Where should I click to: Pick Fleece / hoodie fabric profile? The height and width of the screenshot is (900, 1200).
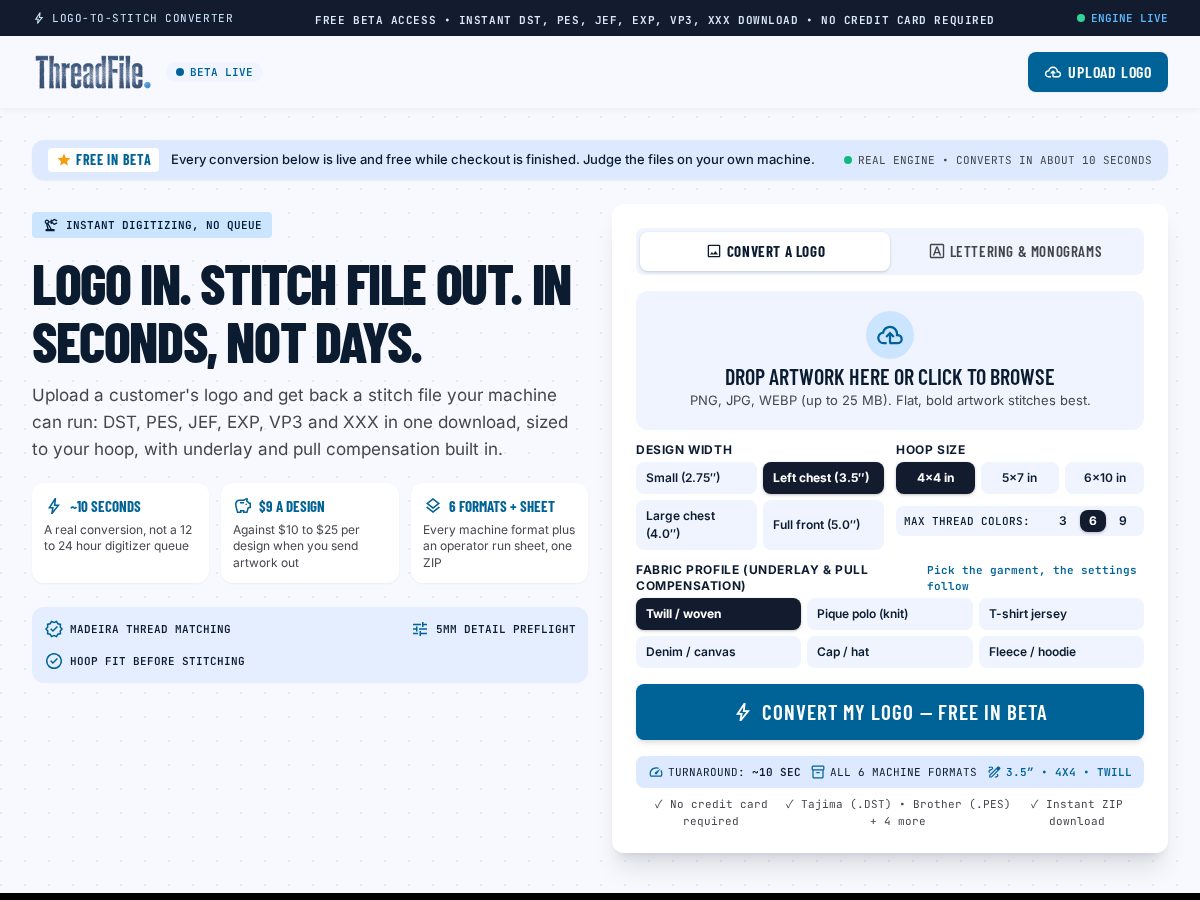pyautogui.click(x=1061, y=652)
